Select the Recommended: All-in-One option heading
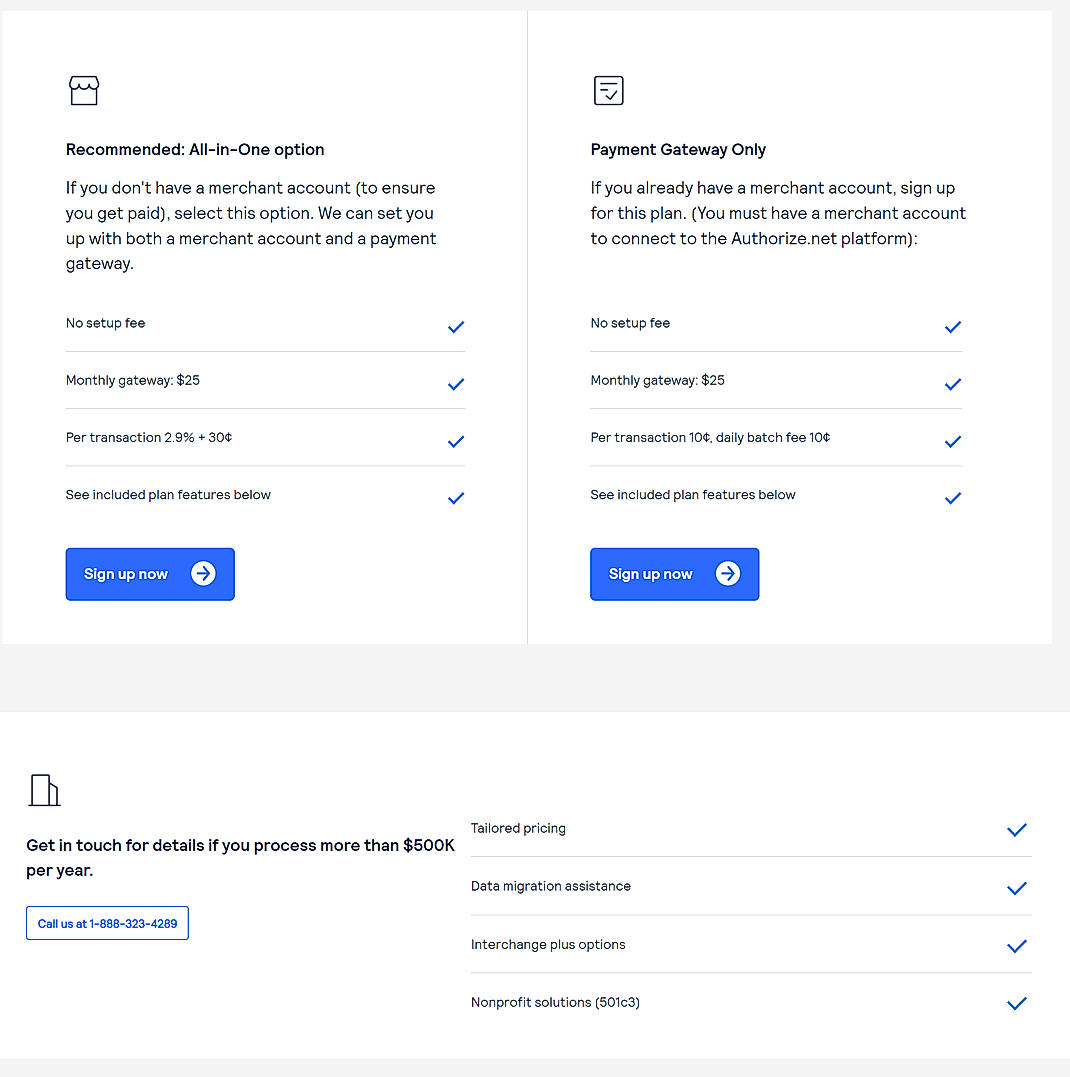 pos(195,149)
